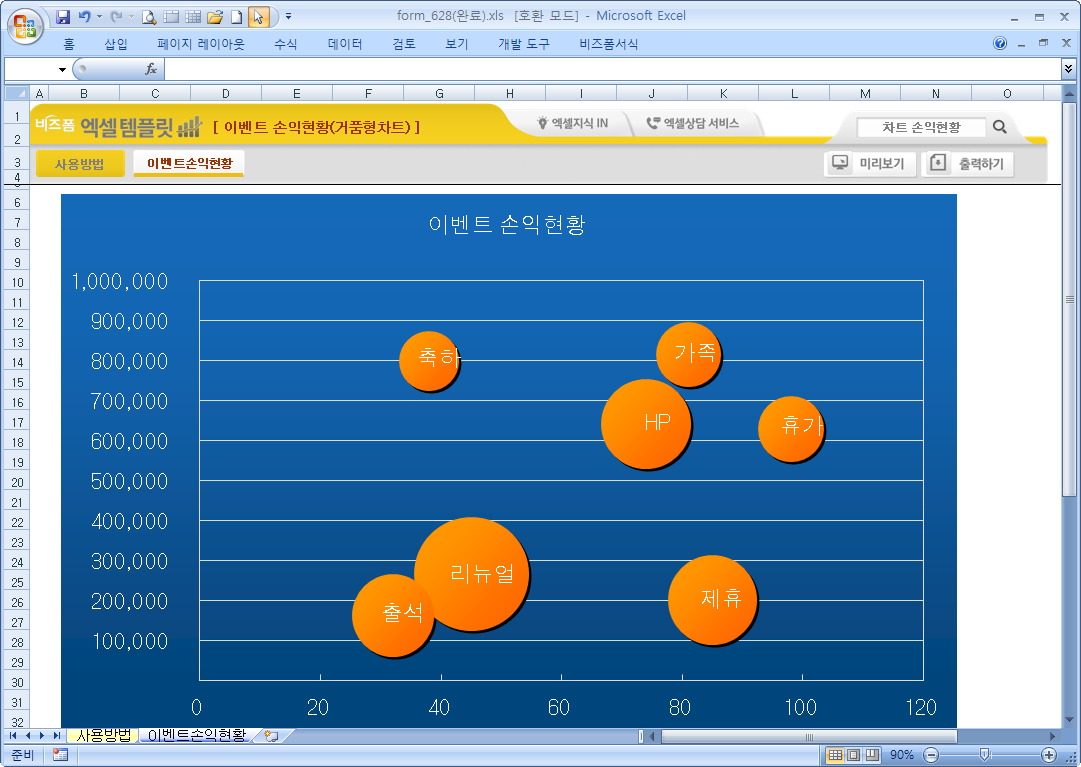Image resolution: width=1081 pixels, height=767 pixels.
Task: Open the round Office button menu
Action: point(24,25)
